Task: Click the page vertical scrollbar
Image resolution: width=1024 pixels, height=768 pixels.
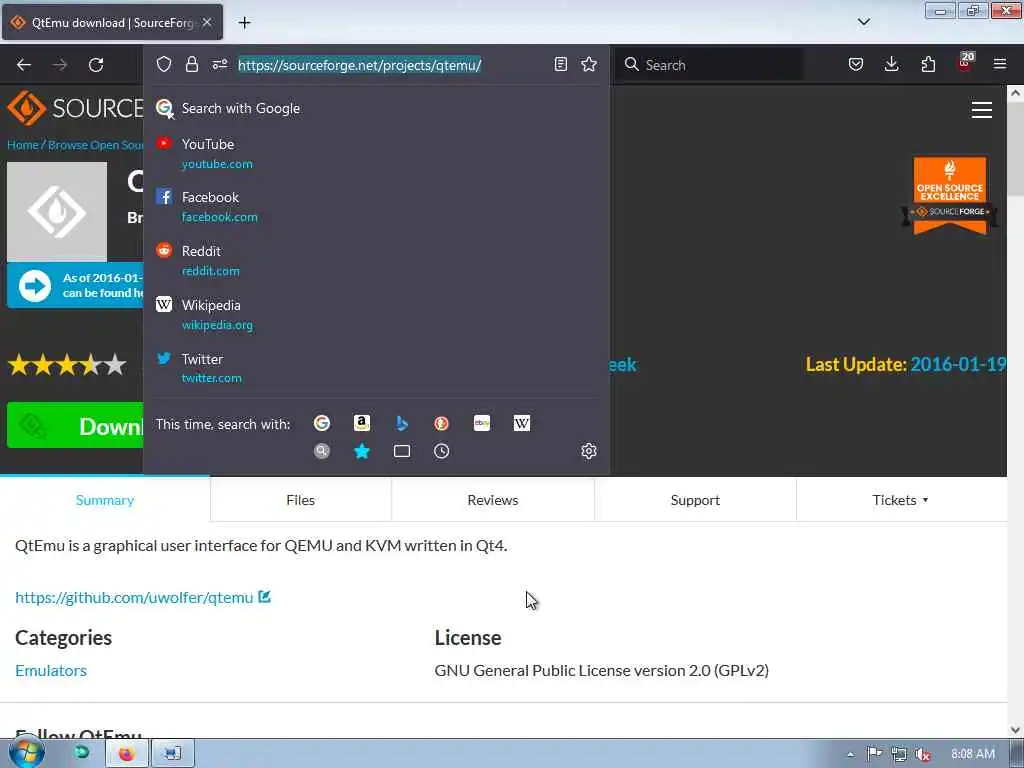Action: point(1015,411)
